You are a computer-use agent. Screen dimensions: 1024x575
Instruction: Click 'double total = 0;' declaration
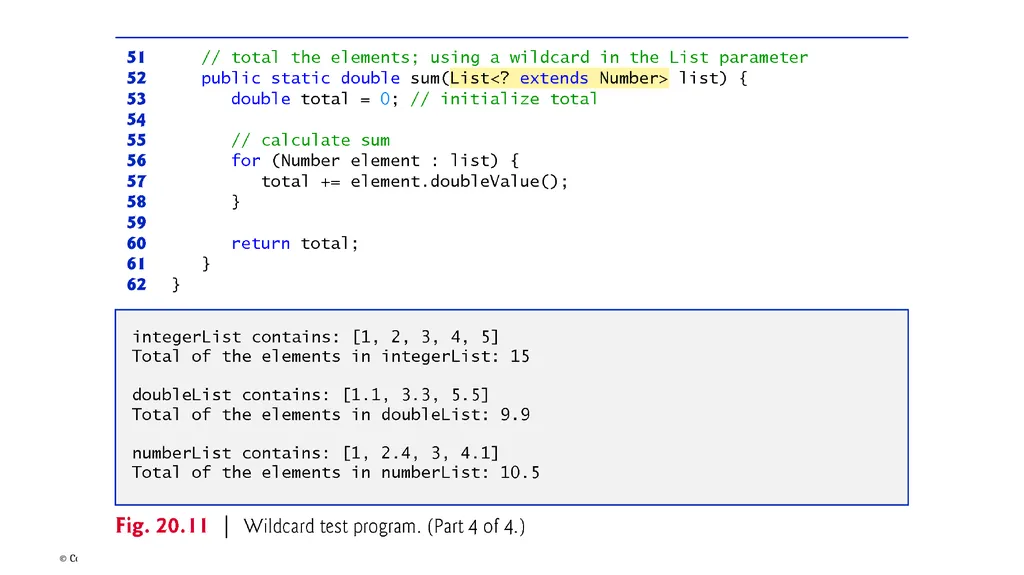tap(314, 99)
